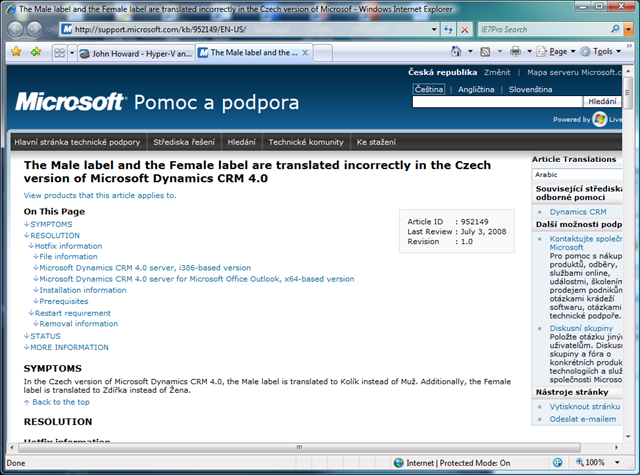Open the address bar history dropdown
The image size is (640, 475).
coord(434,29)
